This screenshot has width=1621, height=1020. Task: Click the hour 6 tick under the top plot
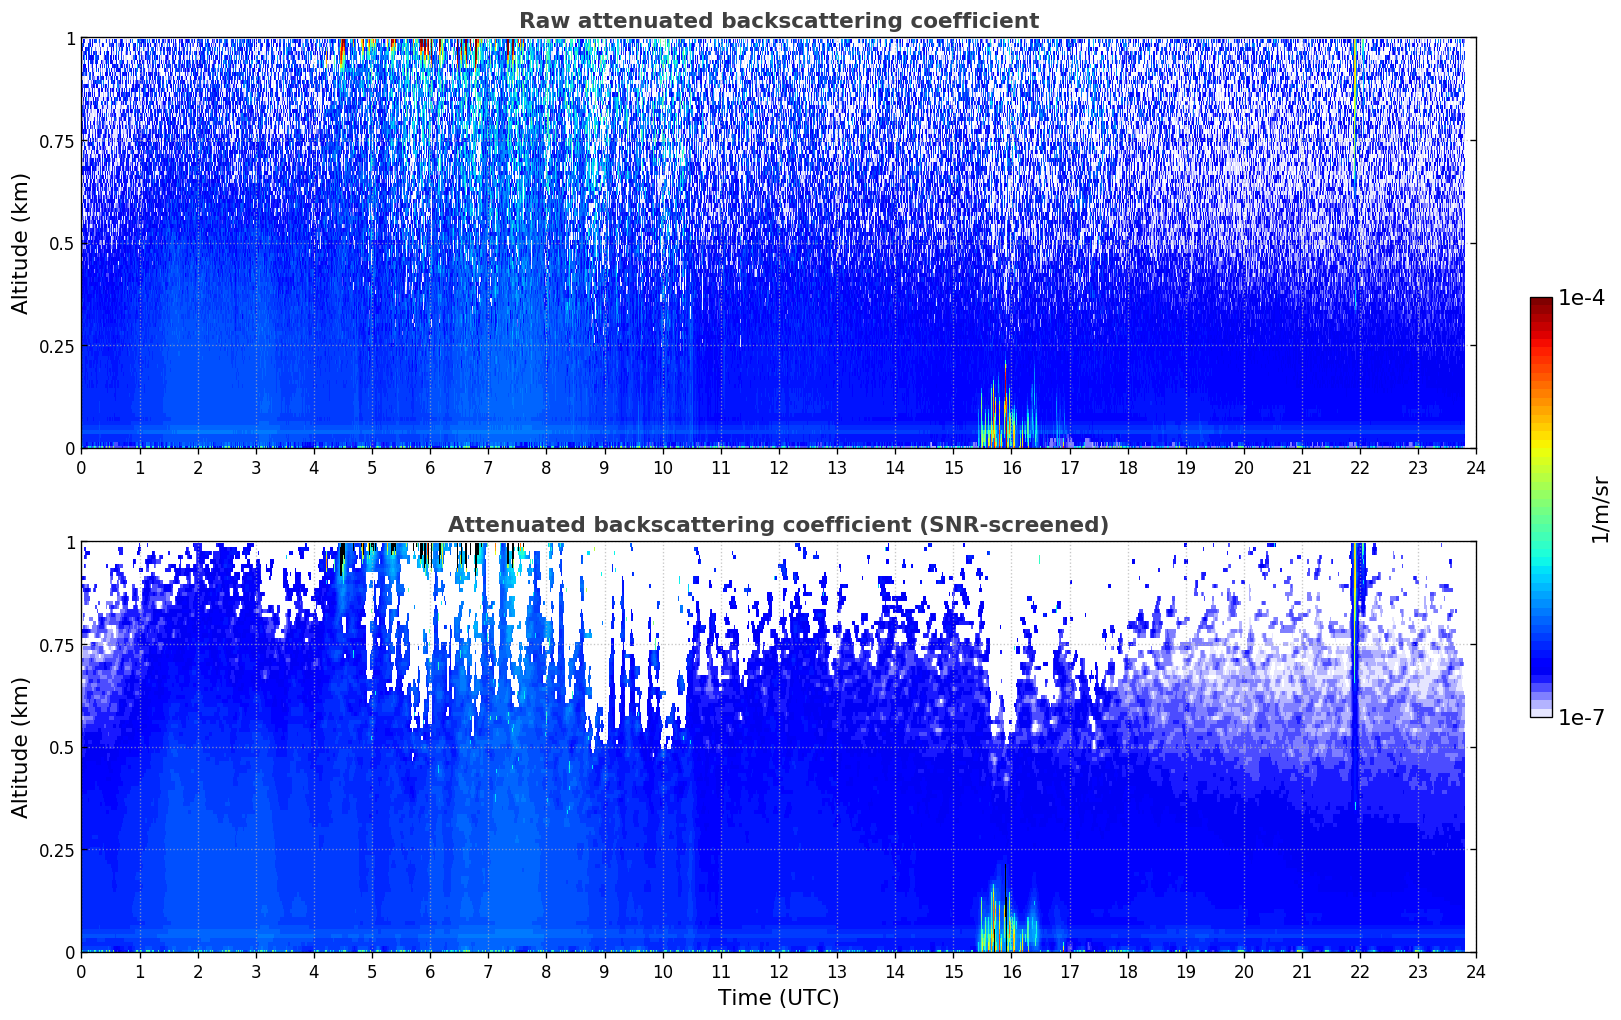(x=430, y=467)
